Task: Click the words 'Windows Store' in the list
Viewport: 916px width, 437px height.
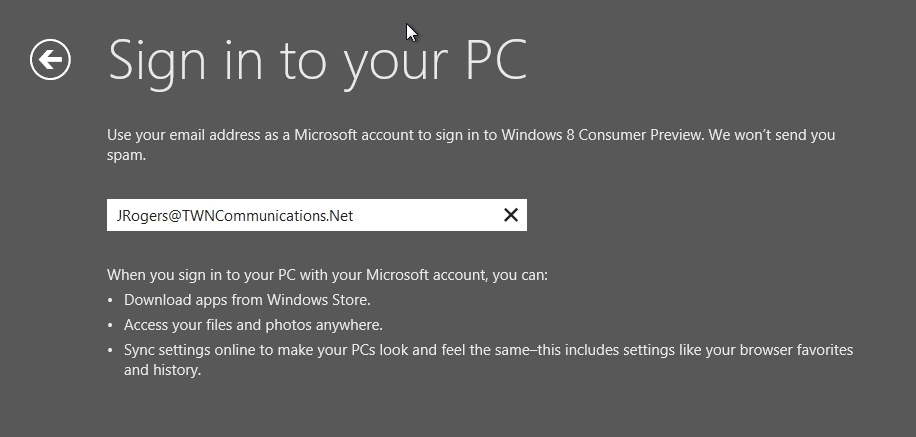Action: 318,300
